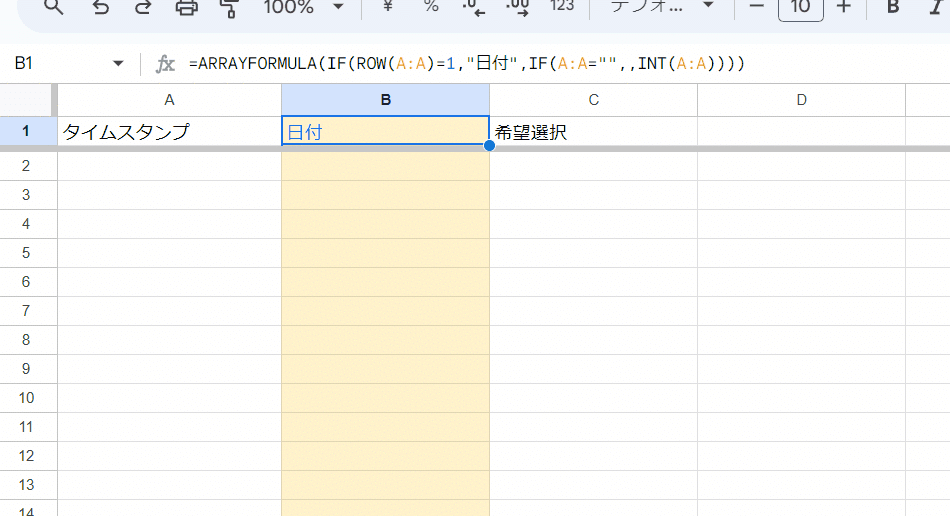Click the fx function icon
This screenshot has width=950, height=516.
pyautogui.click(x=165, y=64)
